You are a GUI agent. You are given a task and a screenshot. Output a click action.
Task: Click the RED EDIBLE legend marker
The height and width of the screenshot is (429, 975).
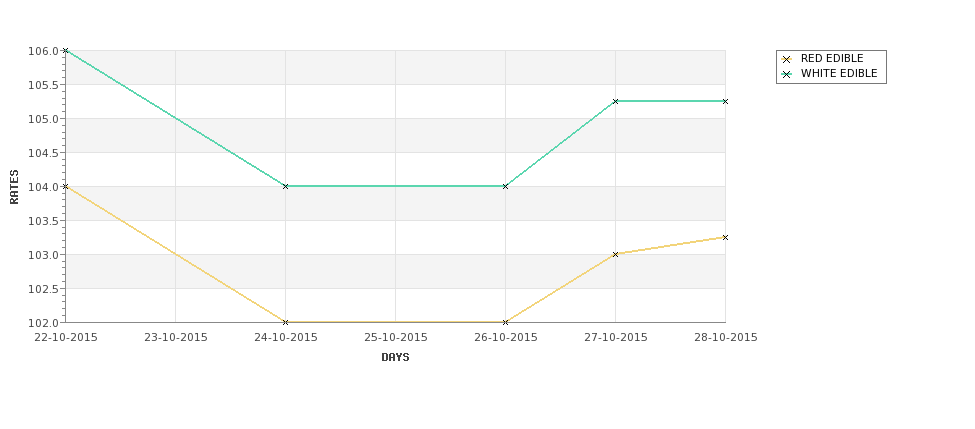point(787,59)
